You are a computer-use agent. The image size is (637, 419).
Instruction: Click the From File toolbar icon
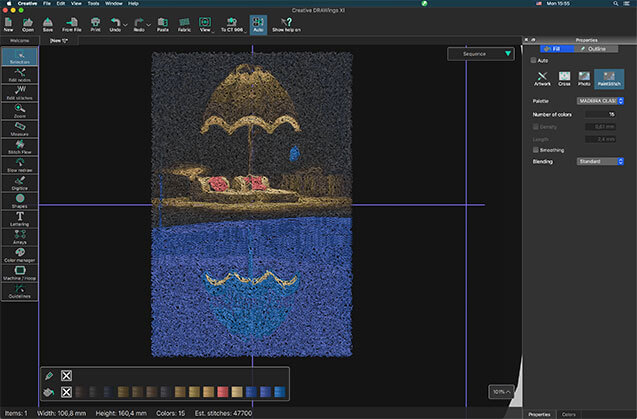(x=72, y=25)
